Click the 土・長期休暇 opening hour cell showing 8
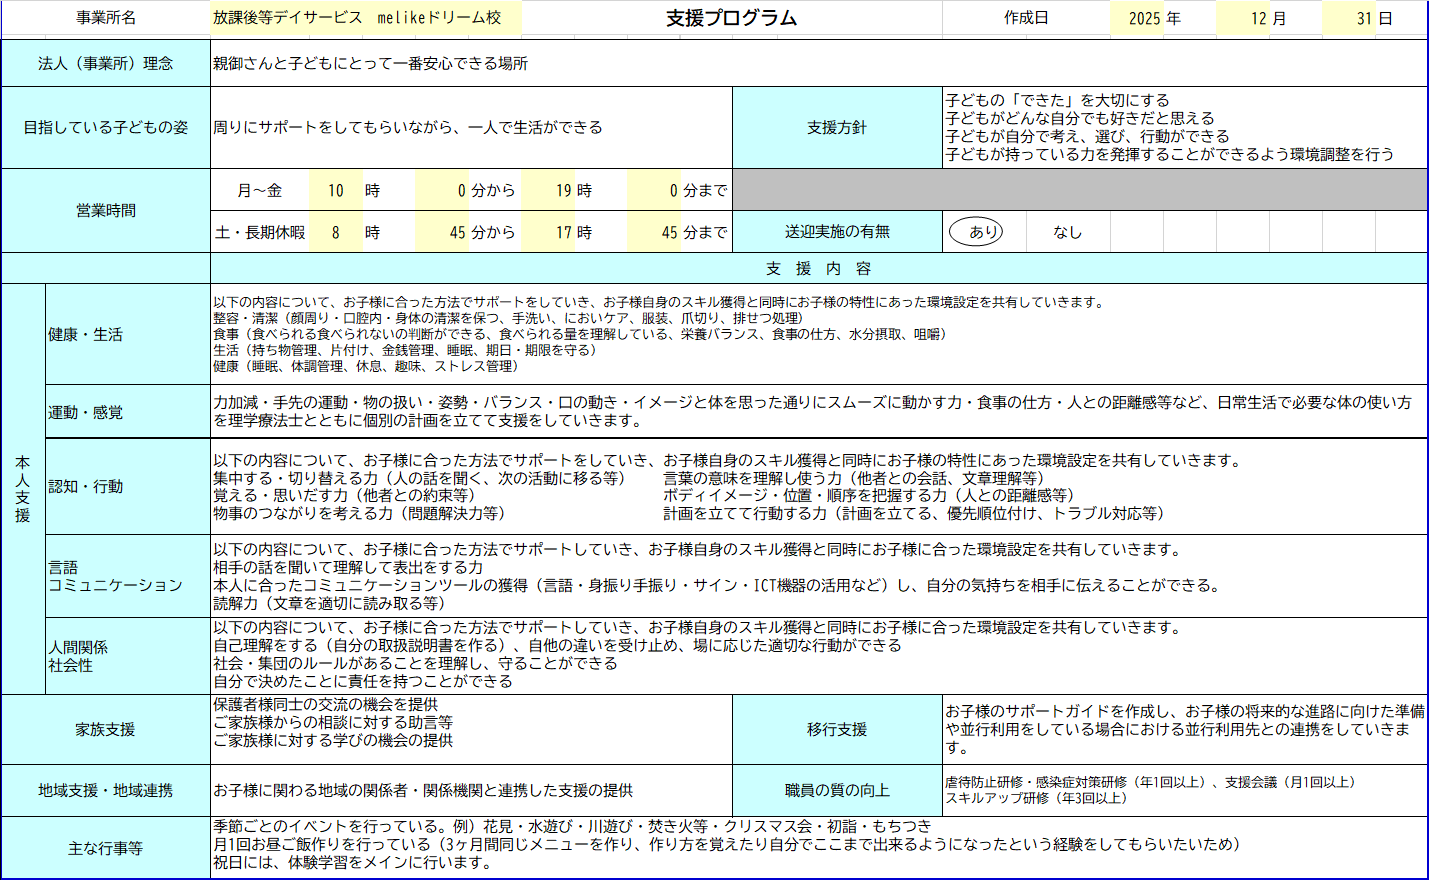Image resolution: width=1430 pixels, height=881 pixels. point(335,232)
